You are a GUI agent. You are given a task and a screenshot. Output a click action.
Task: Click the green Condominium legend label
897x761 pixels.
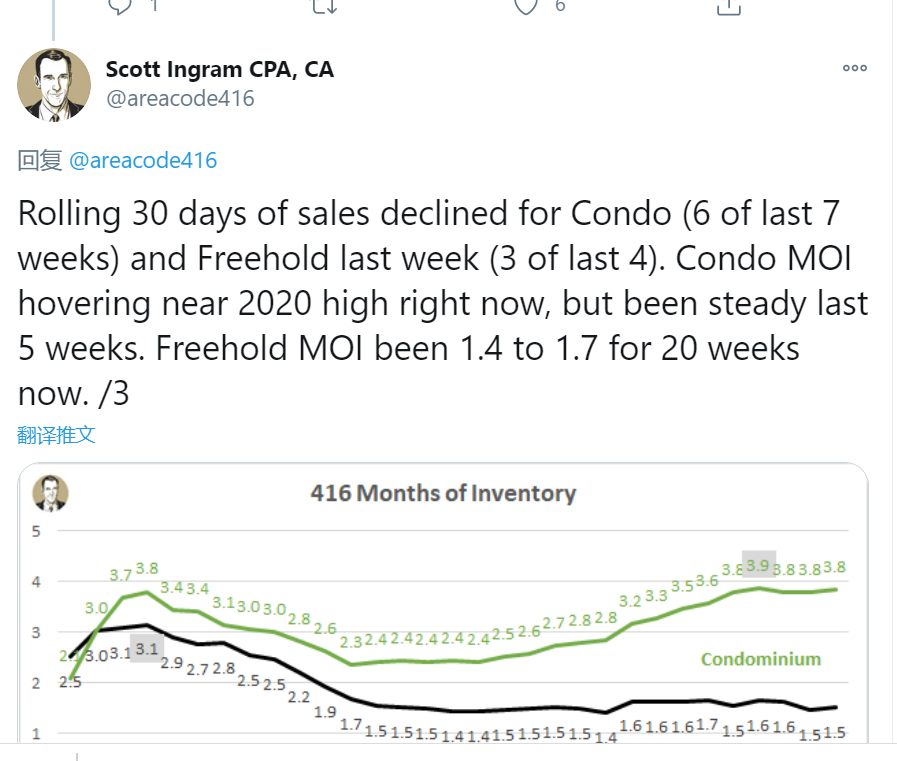761,659
